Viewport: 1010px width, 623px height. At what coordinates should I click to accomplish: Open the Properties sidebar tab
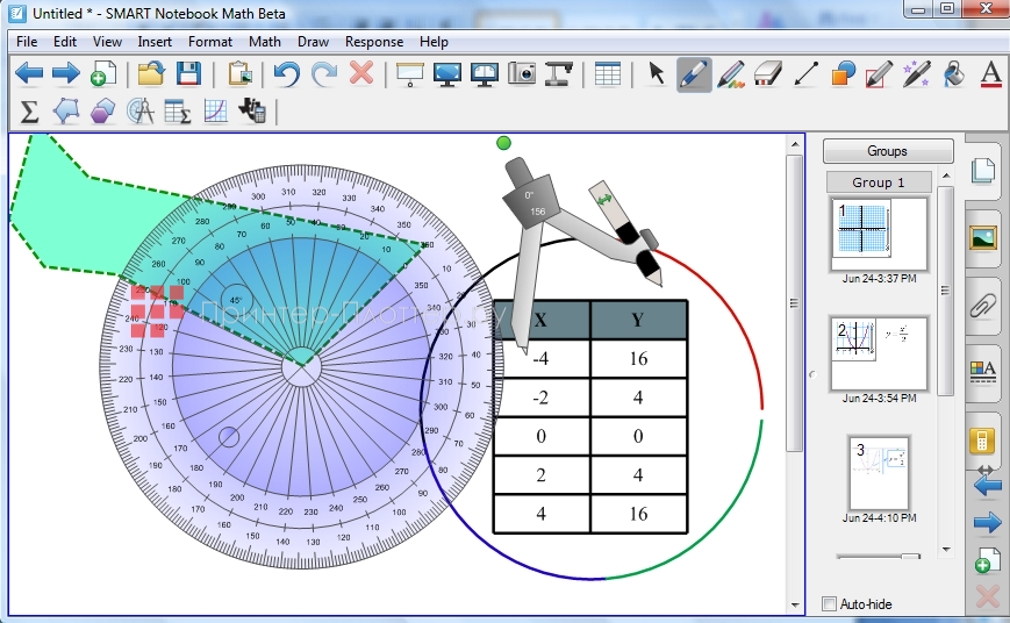983,370
